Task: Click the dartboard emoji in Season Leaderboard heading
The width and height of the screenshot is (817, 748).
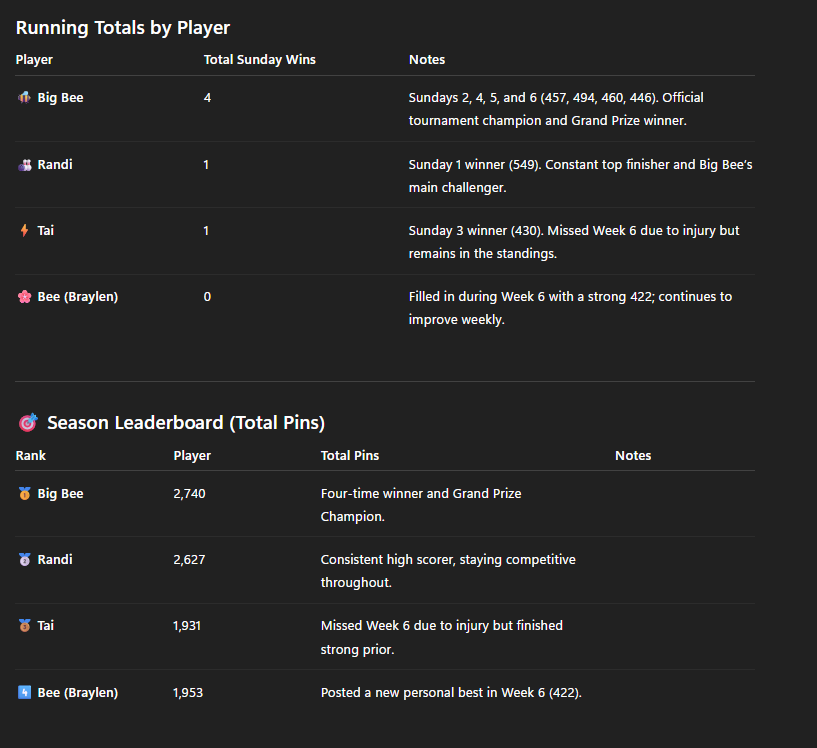Action: pos(28,423)
